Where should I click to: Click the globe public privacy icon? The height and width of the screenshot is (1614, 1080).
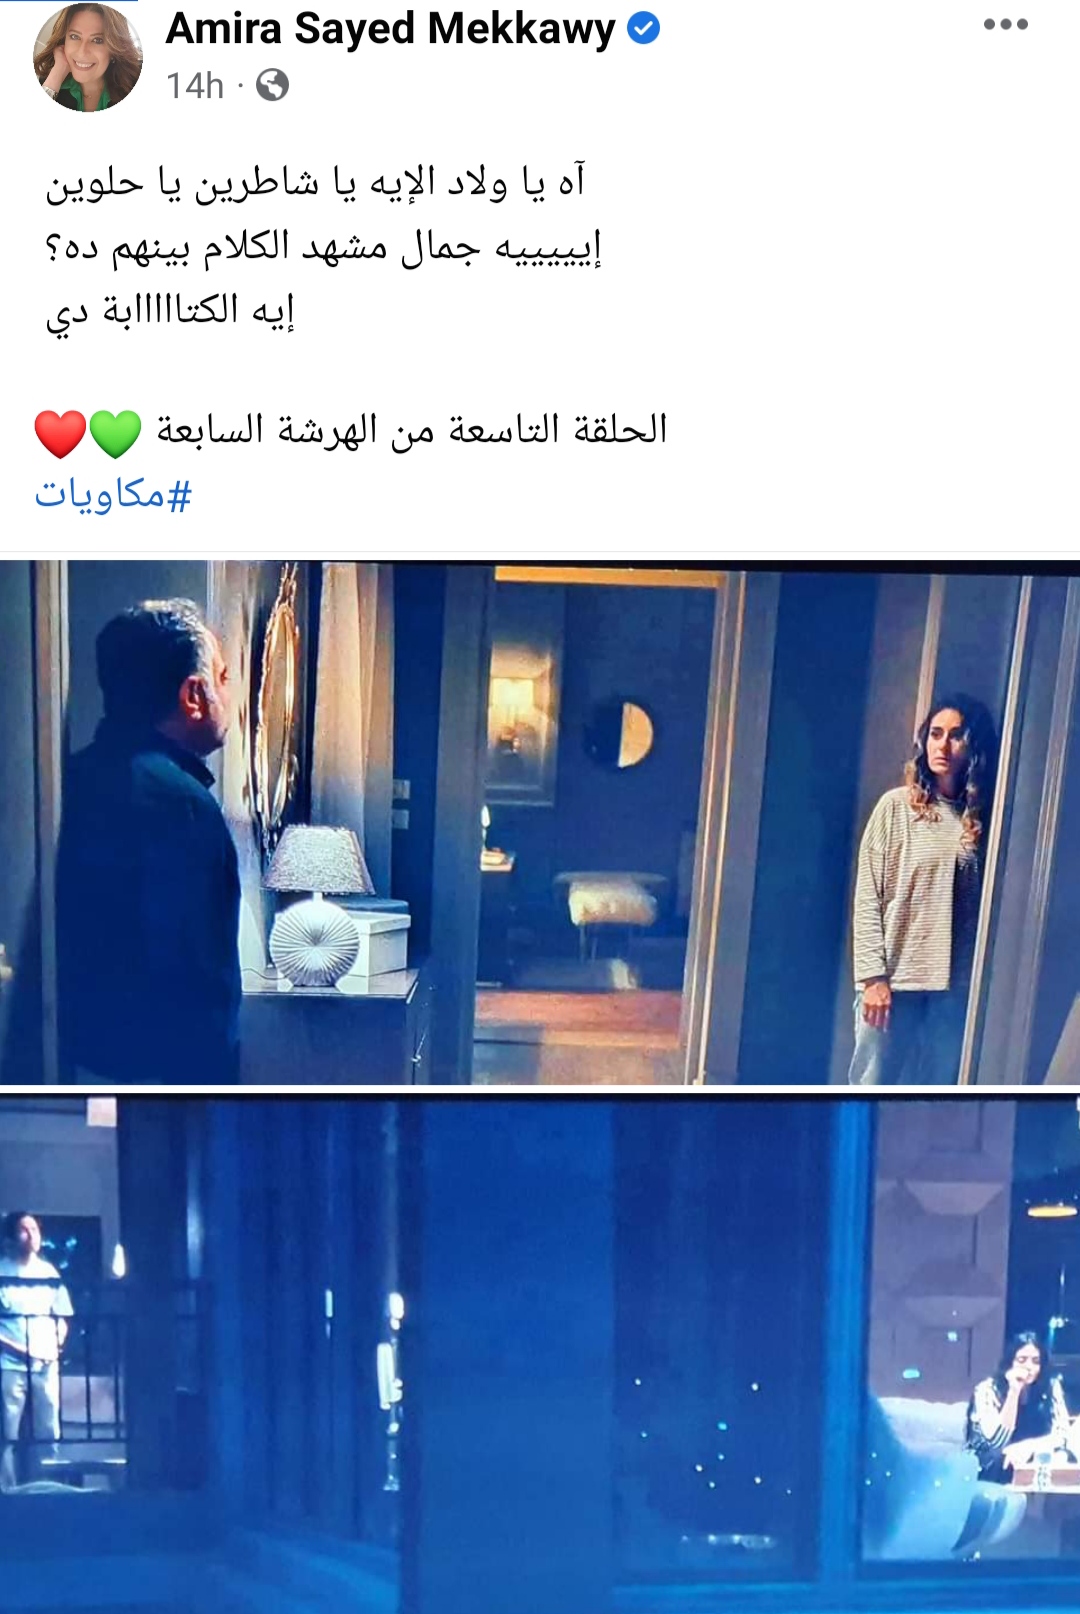pos(272,85)
